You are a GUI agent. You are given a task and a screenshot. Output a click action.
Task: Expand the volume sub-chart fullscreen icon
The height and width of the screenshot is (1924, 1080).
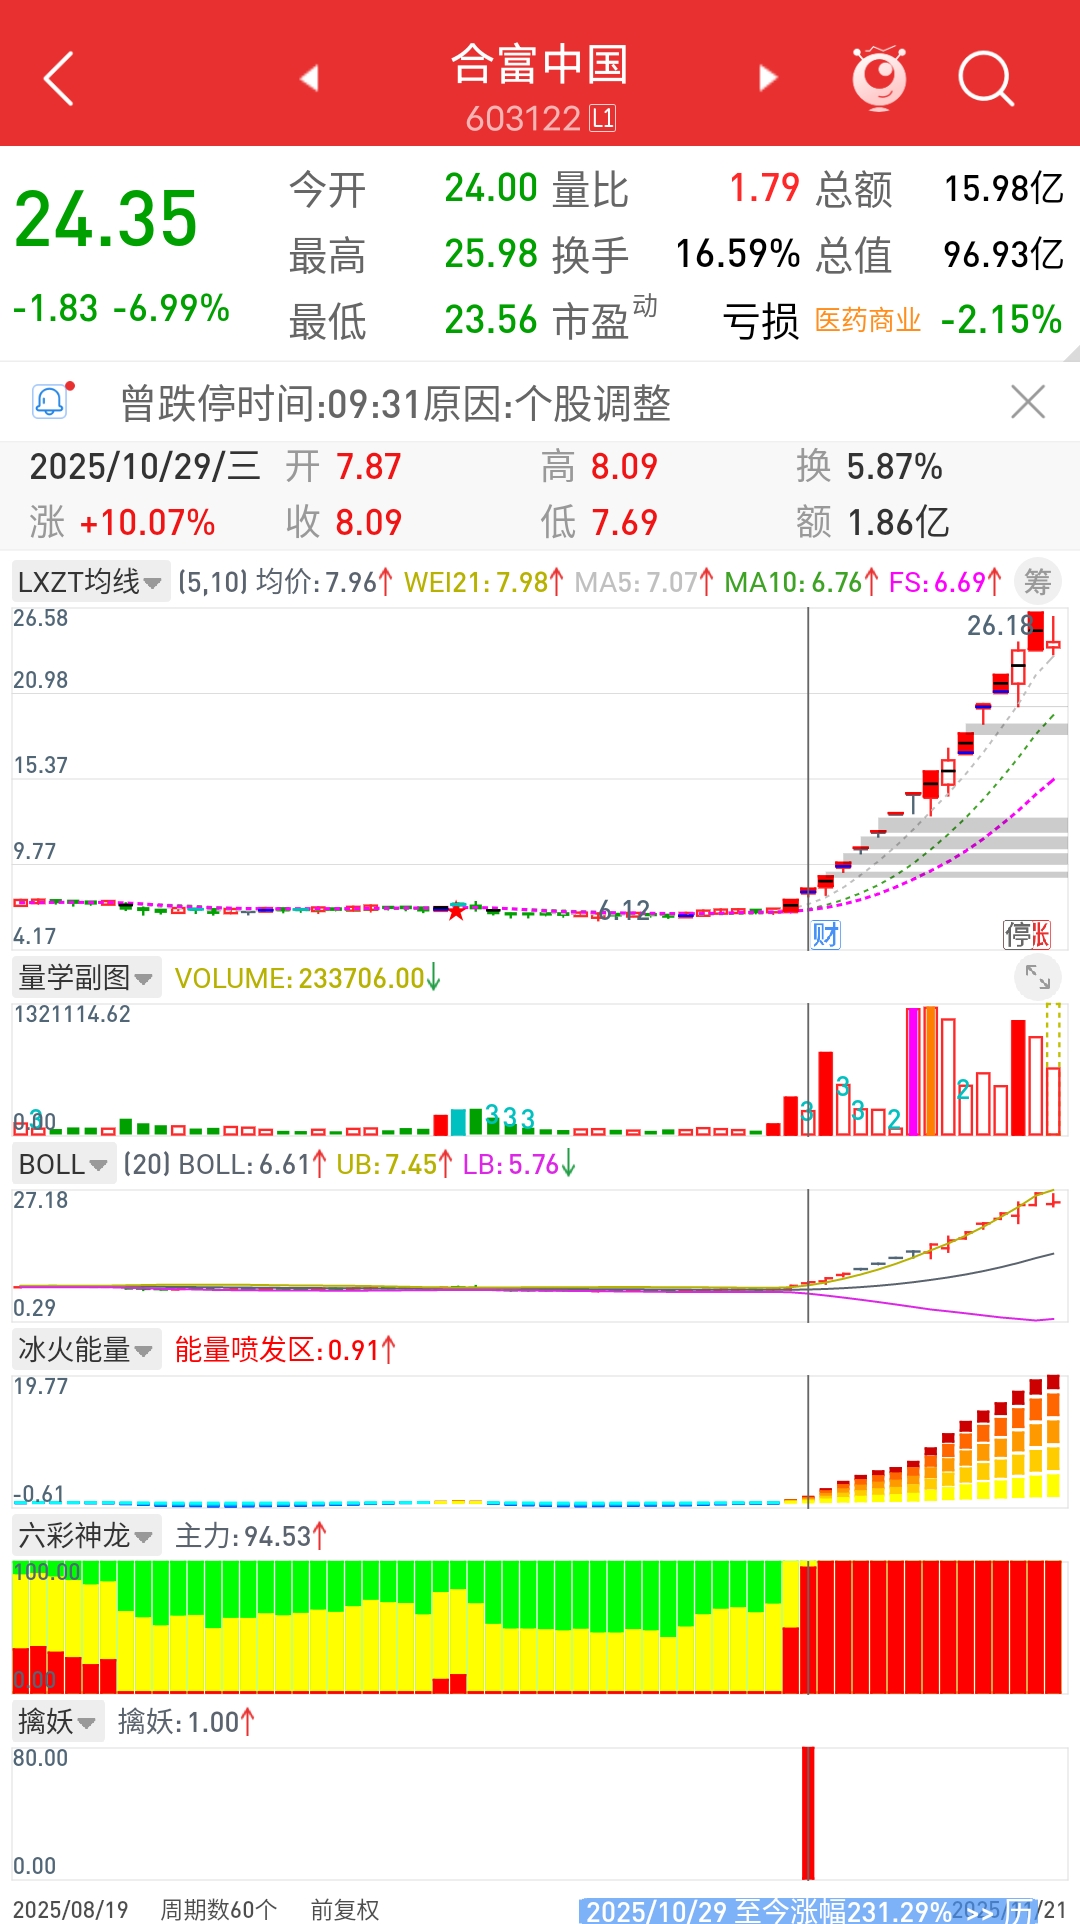pyautogui.click(x=1037, y=977)
